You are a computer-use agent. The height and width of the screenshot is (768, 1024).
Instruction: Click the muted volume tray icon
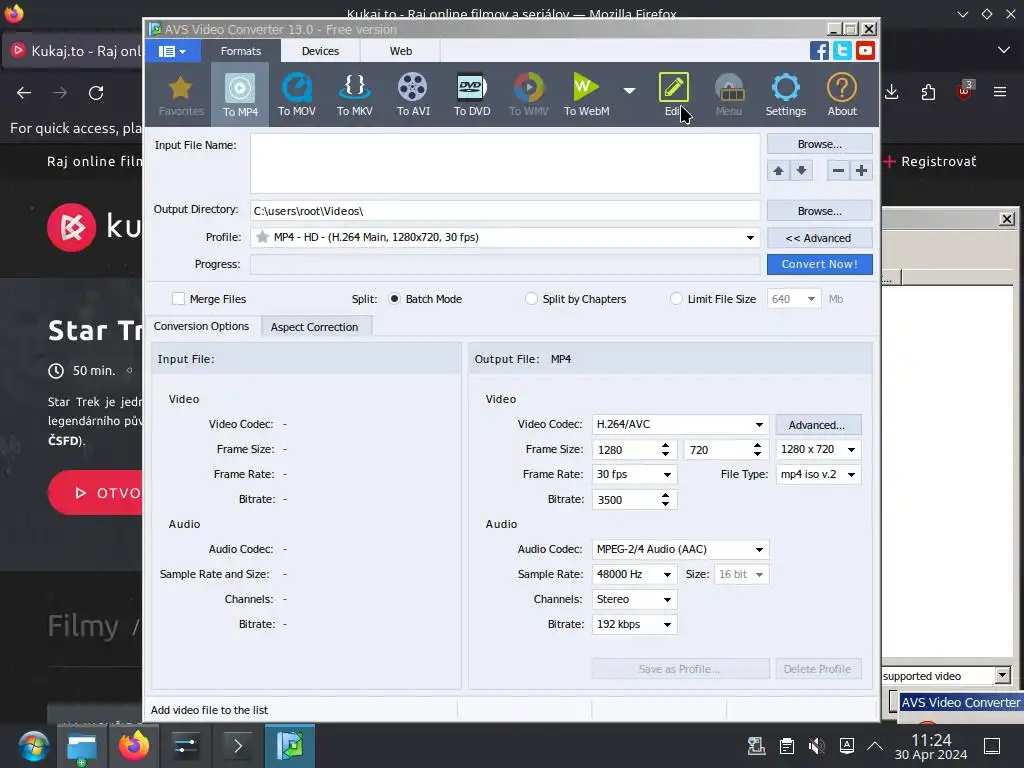816,746
